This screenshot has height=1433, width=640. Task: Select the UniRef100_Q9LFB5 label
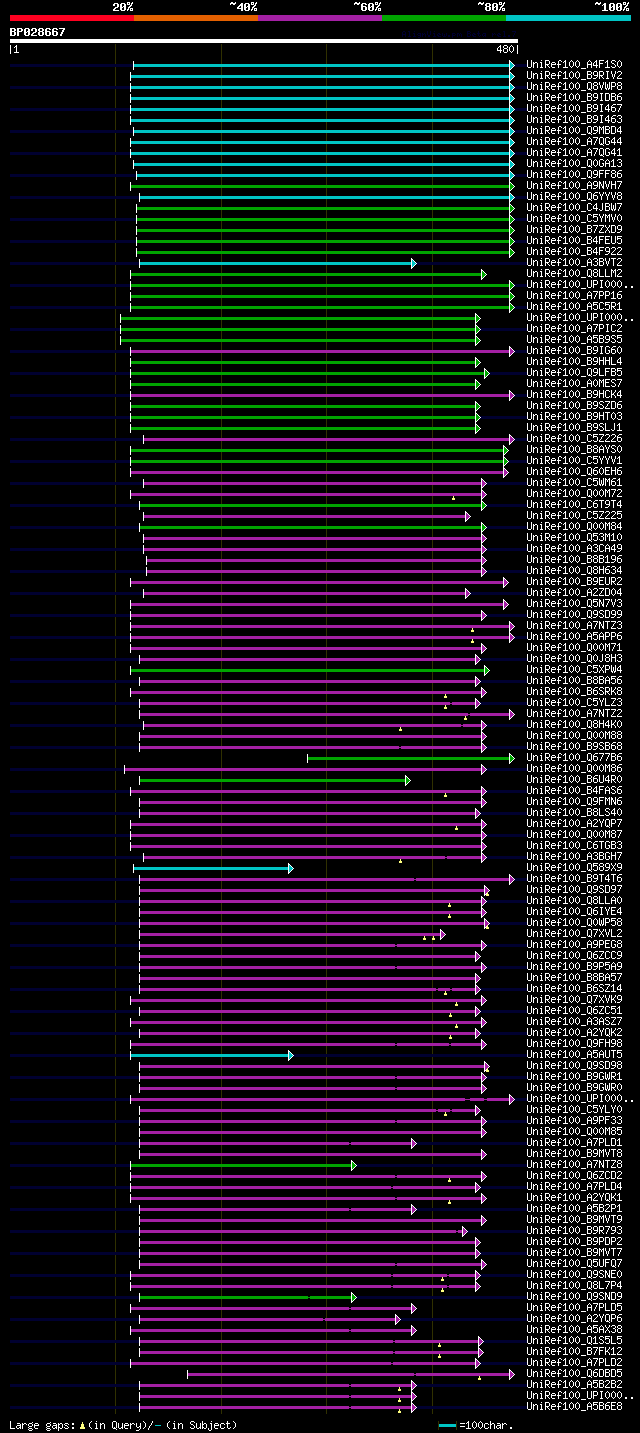pyautogui.click(x=574, y=373)
